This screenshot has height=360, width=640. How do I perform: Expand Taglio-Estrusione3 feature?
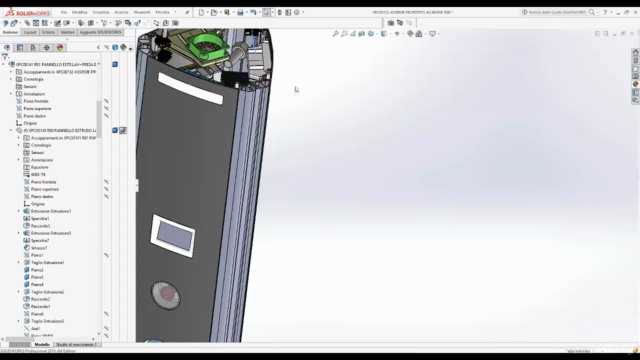pos(18,321)
